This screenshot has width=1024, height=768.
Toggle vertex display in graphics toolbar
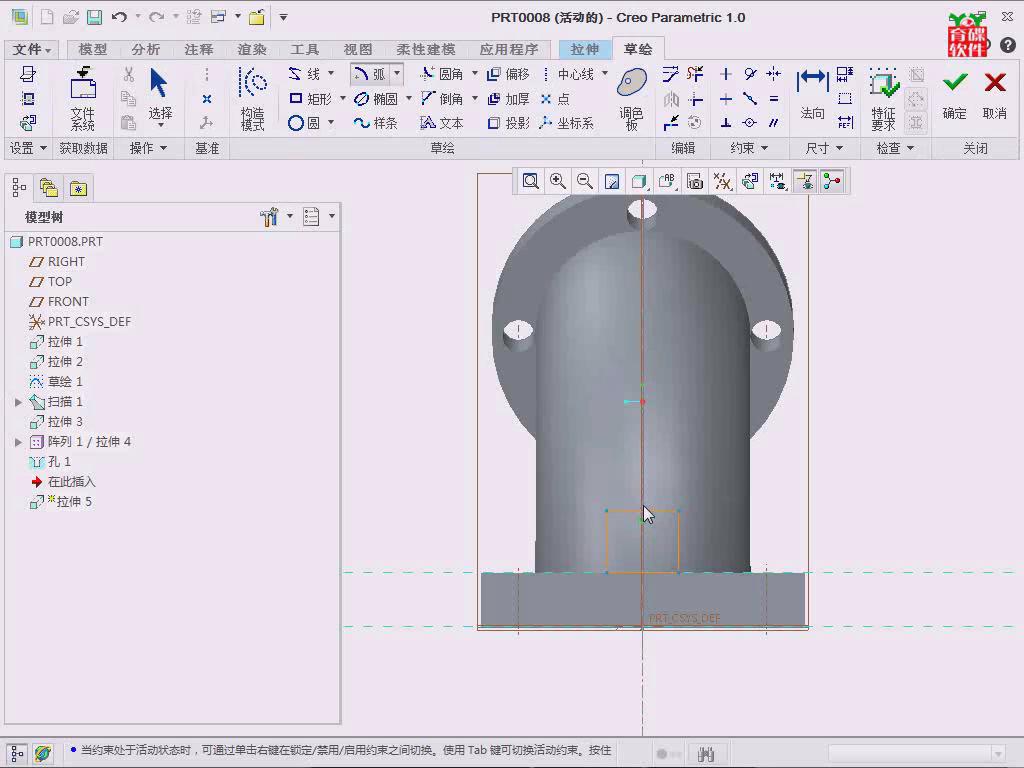(832, 182)
